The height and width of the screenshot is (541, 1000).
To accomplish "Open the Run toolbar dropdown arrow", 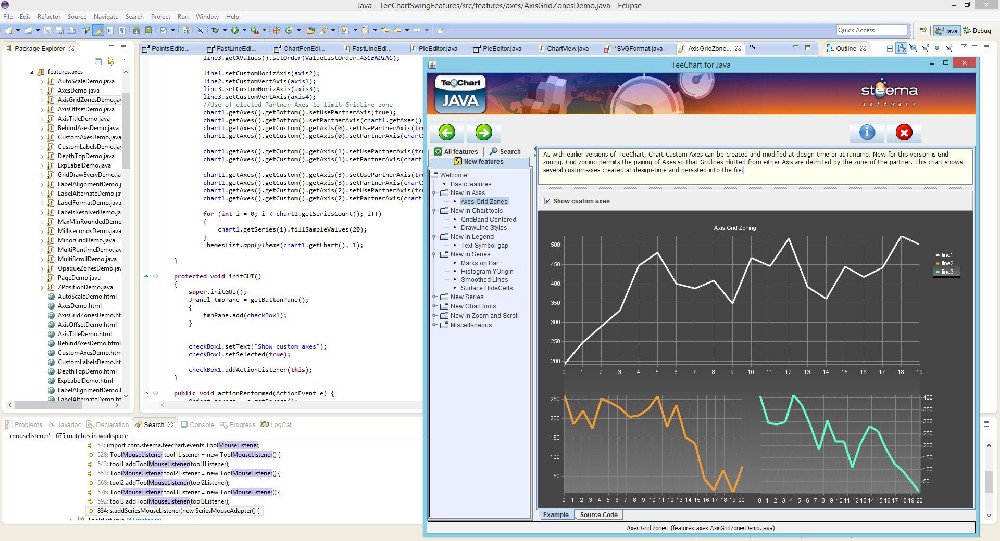I will (244, 30).
